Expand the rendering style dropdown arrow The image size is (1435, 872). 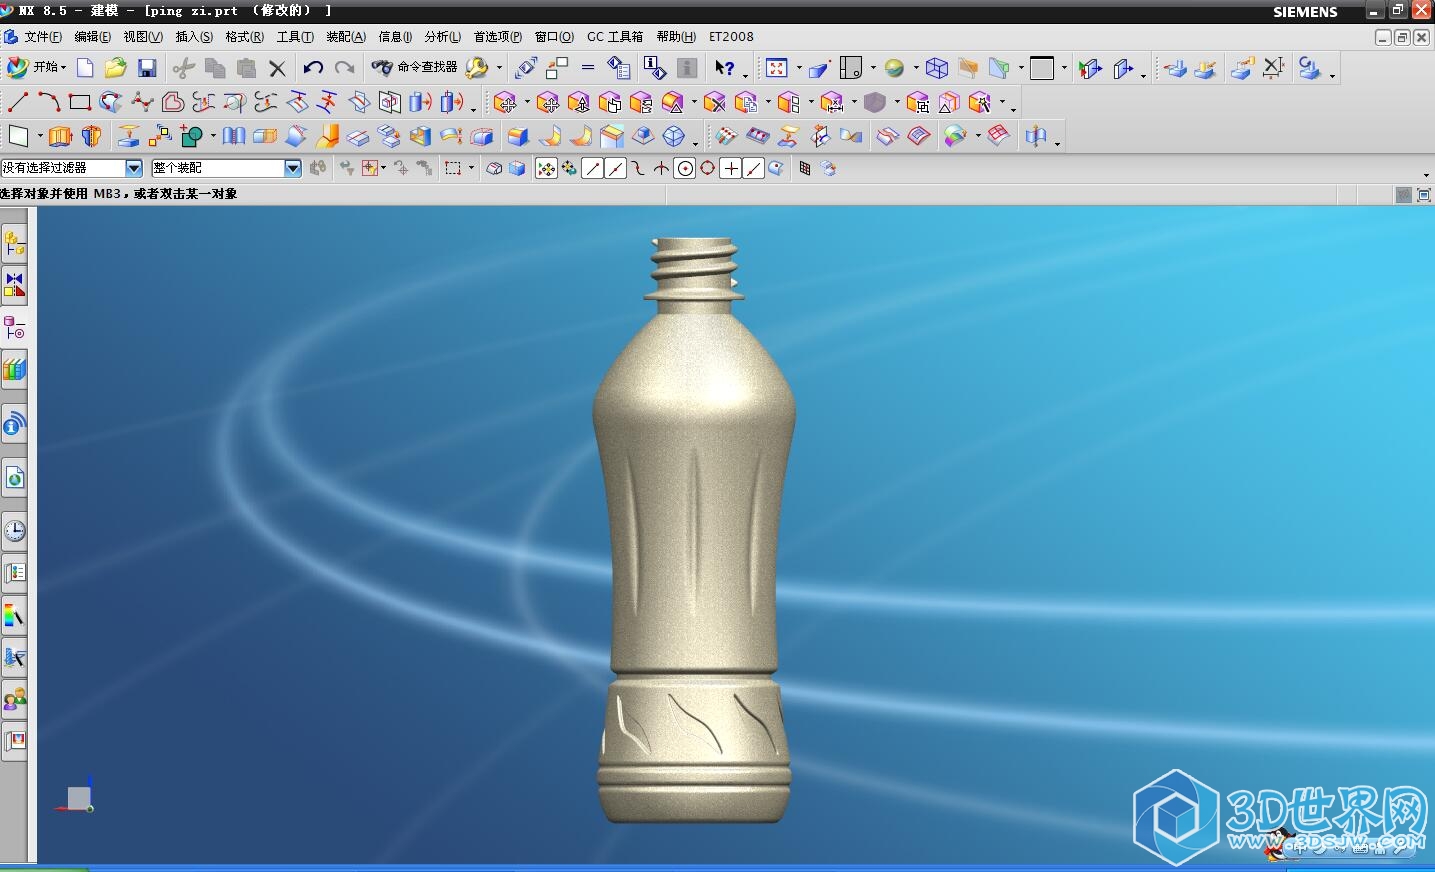pyautogui.click(x=916, y=68)
